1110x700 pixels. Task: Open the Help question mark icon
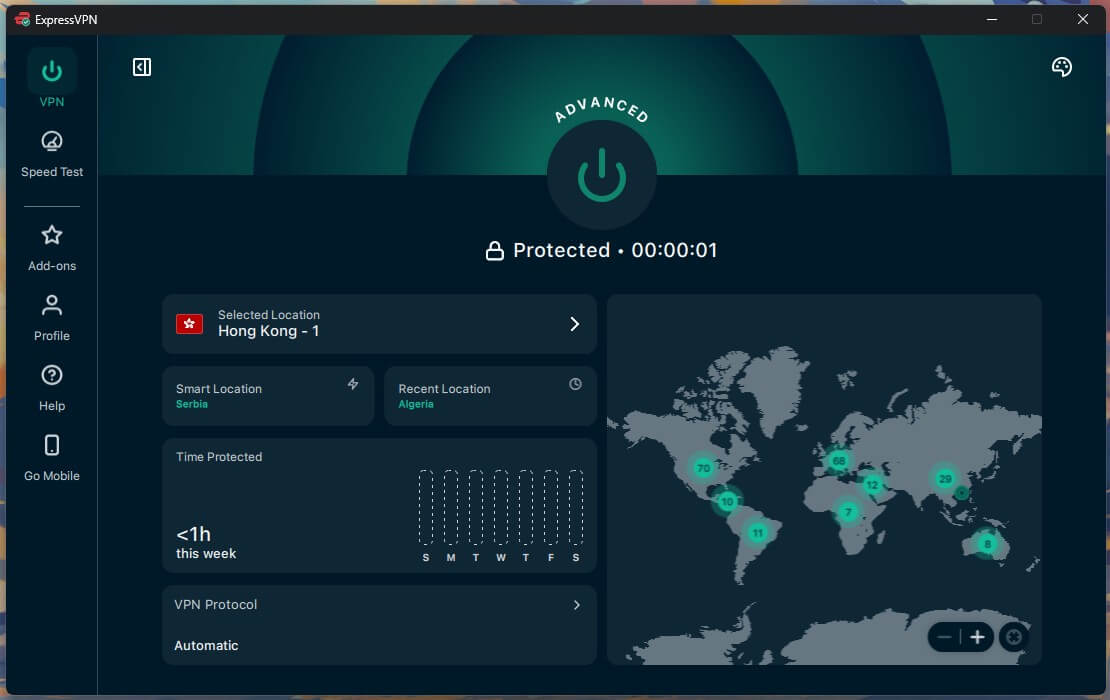[52, 375]
